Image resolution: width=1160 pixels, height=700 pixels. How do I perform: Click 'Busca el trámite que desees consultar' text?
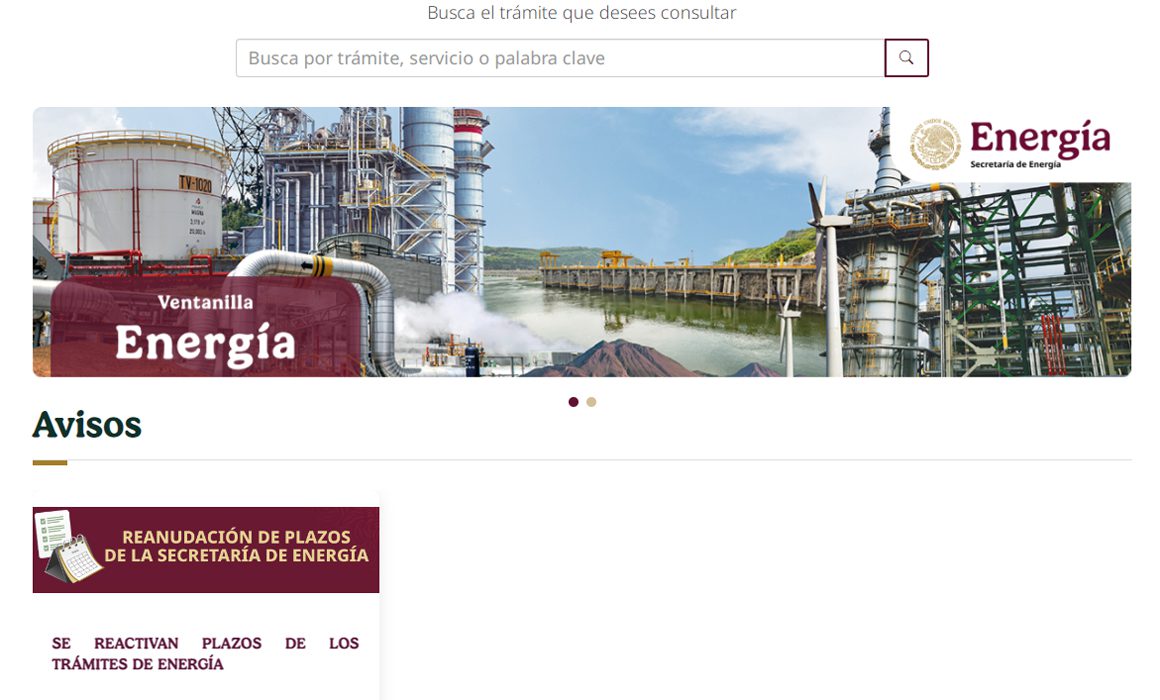581,13
